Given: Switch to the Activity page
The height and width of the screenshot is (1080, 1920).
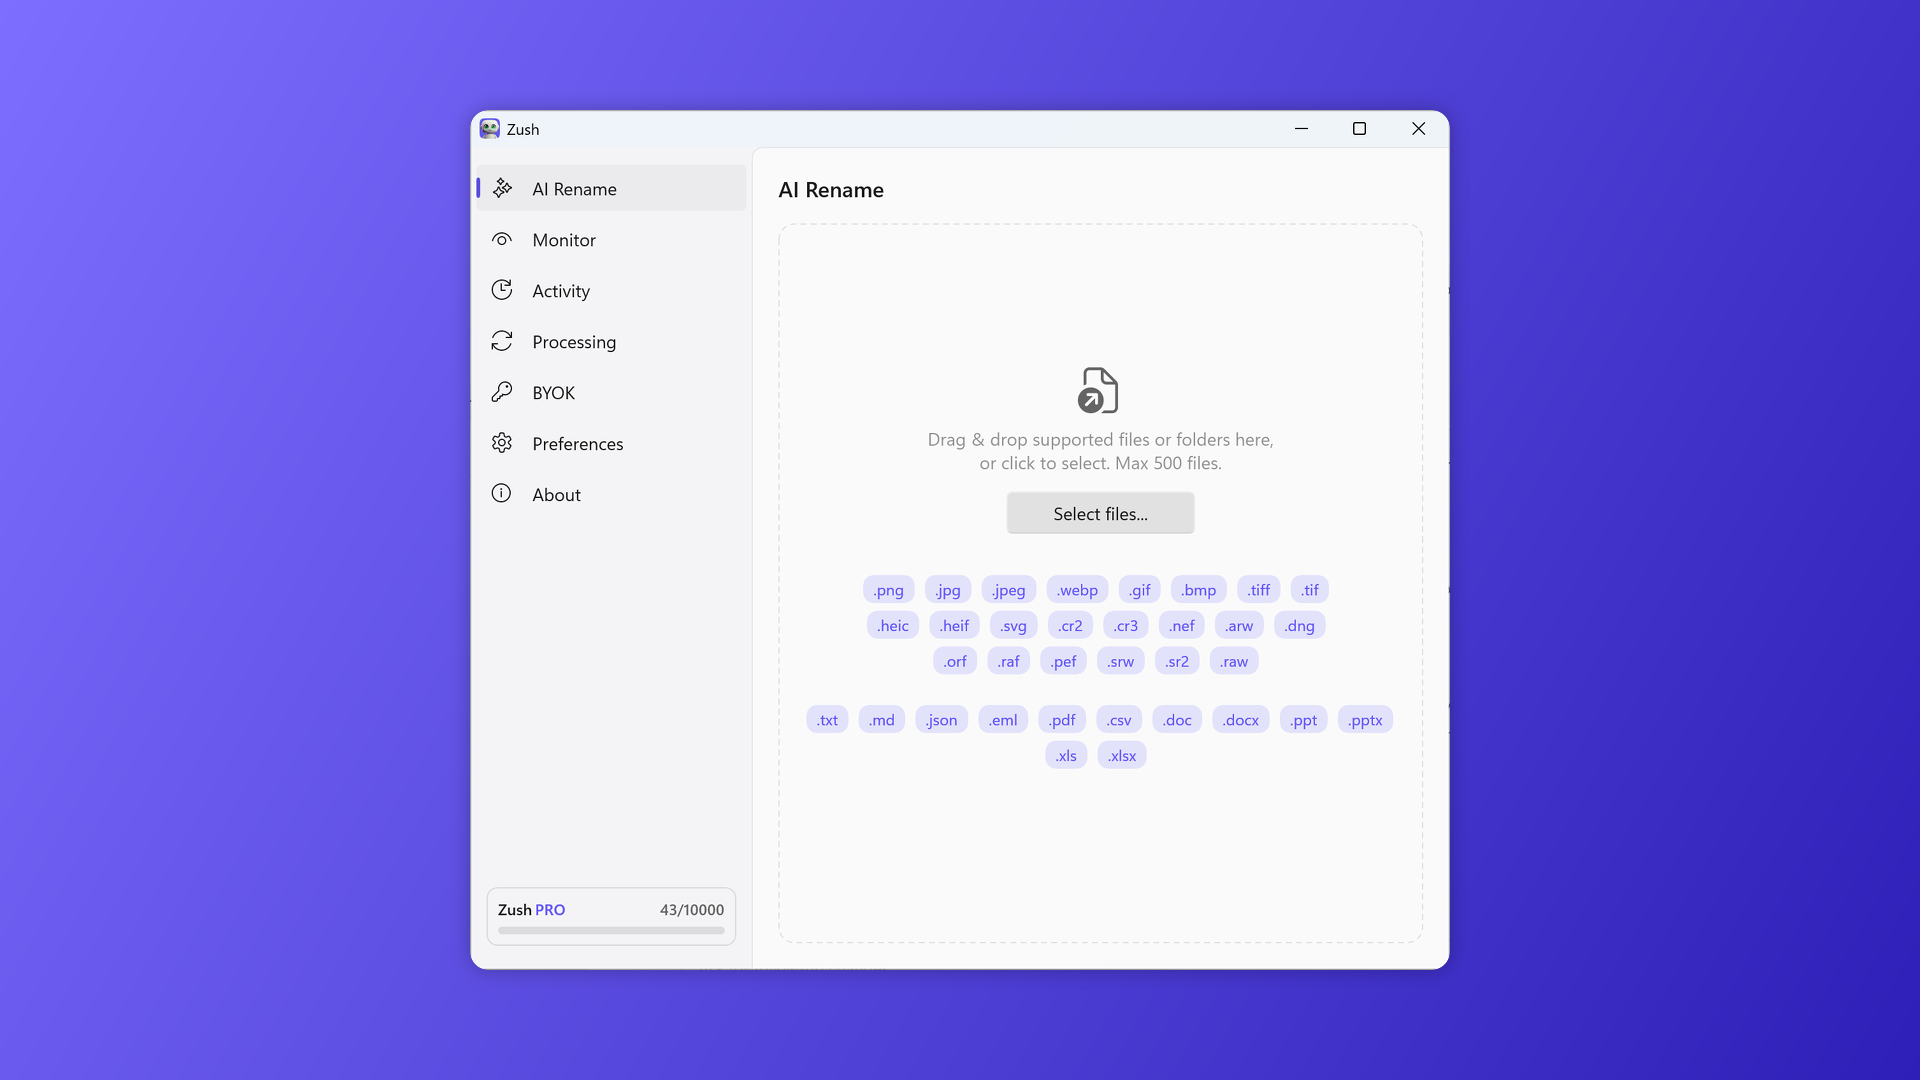Looking at the screenshot, I should tap(561, 291).
